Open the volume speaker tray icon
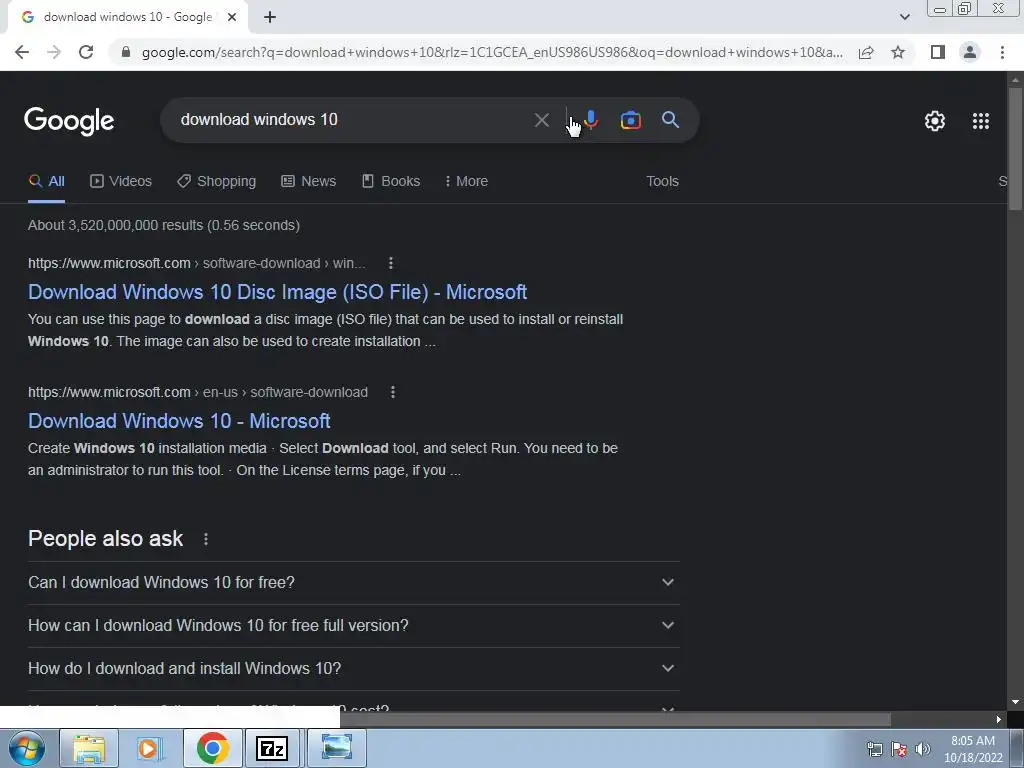Viewport: 1024px width, 768px height. click(923, 749)
